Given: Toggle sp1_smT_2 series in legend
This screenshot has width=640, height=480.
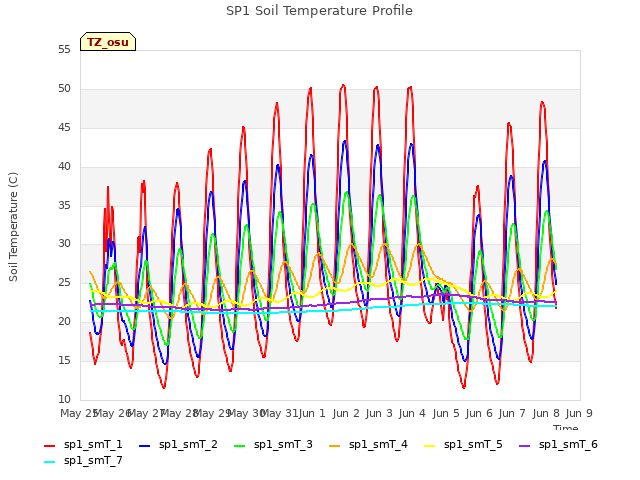Looking at the screenshot, I should (178, 445).
